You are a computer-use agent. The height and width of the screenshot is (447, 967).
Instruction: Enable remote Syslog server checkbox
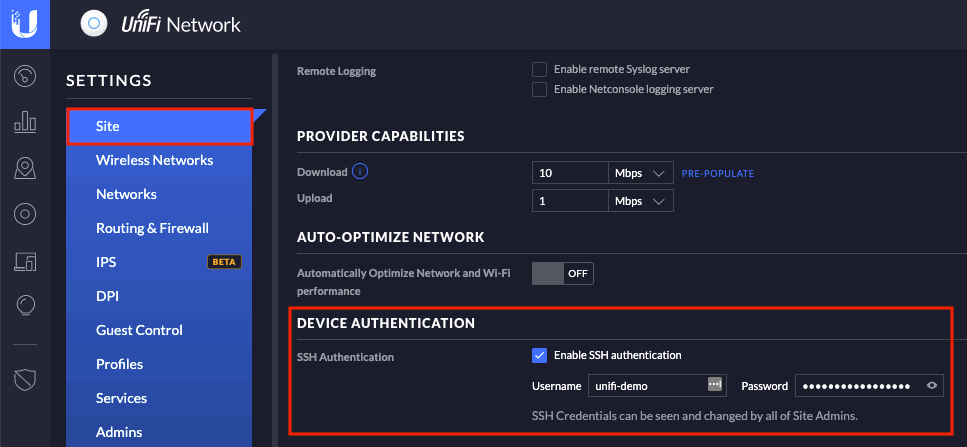pyautogui.click(x=540, y=69)
